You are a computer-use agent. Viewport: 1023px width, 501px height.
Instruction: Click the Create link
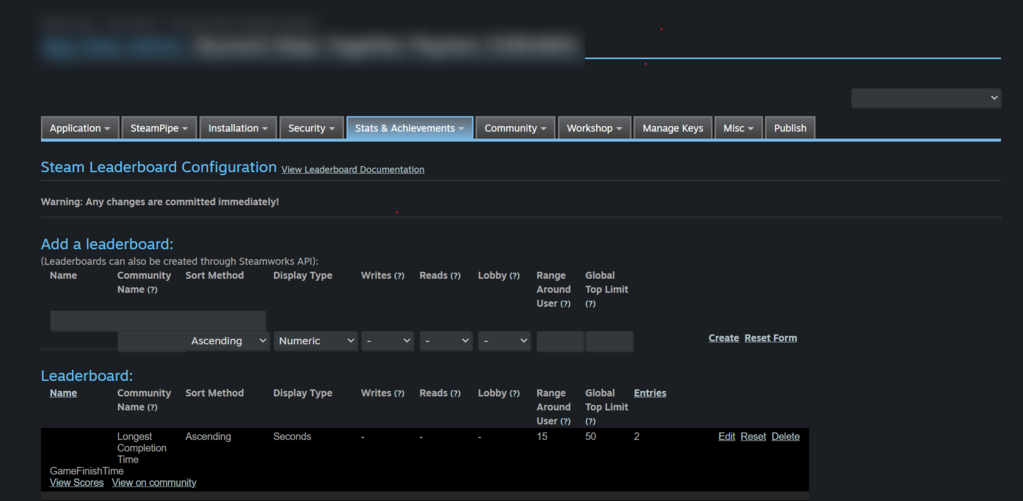point(724,338)
